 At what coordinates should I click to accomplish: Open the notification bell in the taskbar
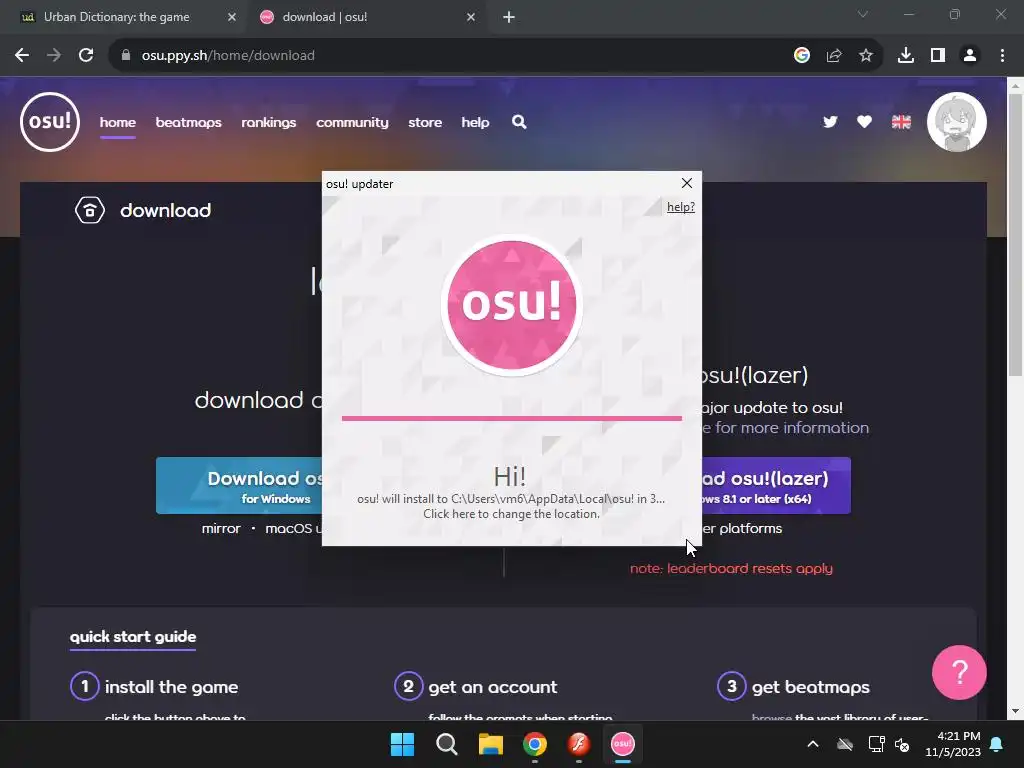997,744
